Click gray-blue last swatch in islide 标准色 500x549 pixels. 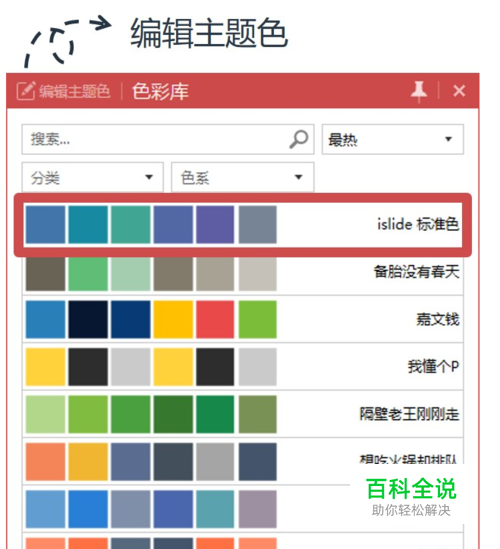click(x=258, y=224)
